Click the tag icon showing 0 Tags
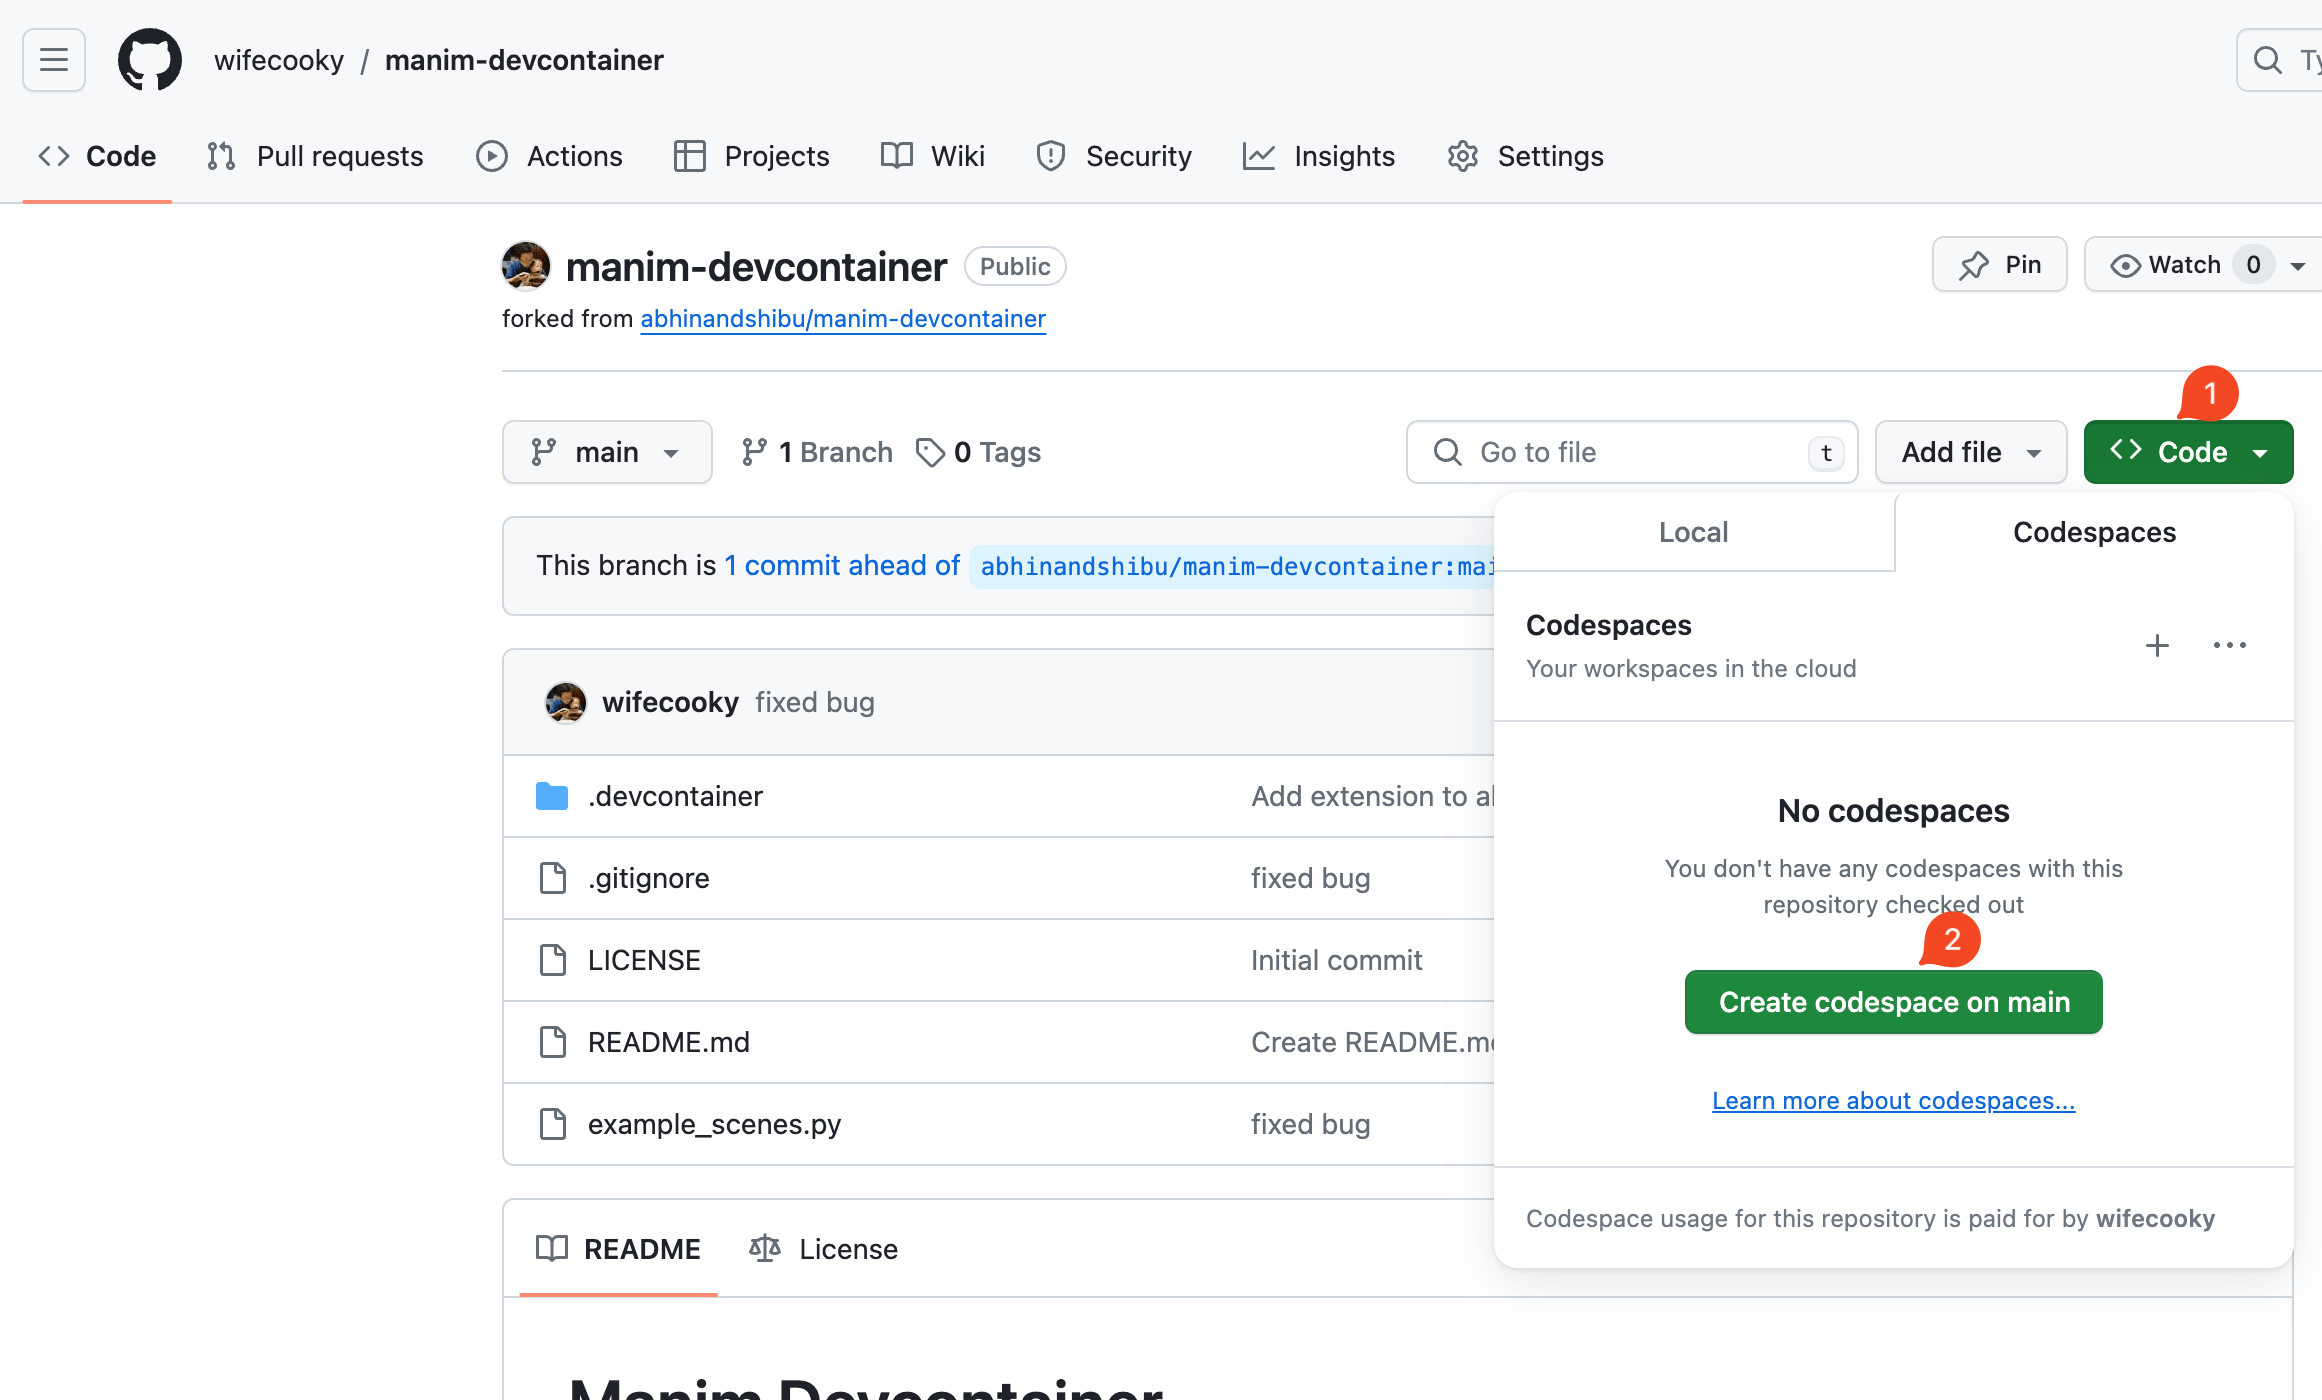Viewport: 2322px width, 1400px height. 930,452
